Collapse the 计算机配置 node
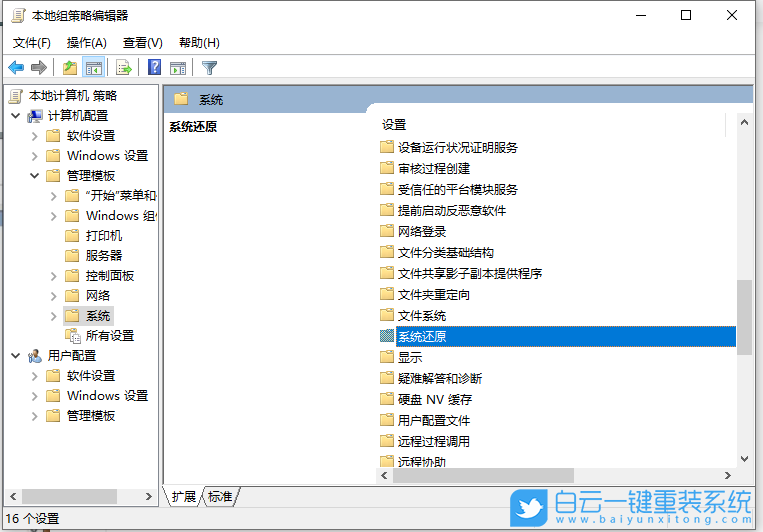This screenshot has width=763, height=532. click(16, 116)
